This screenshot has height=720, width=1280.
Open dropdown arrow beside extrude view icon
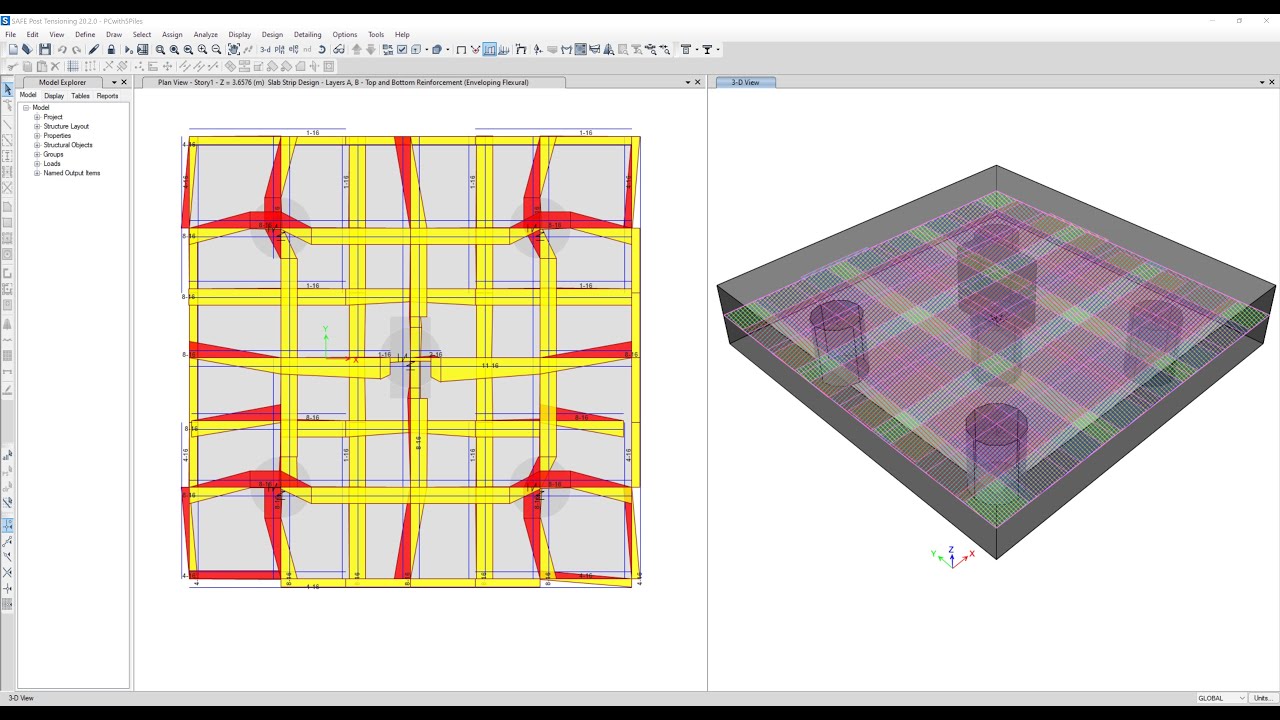427,49
